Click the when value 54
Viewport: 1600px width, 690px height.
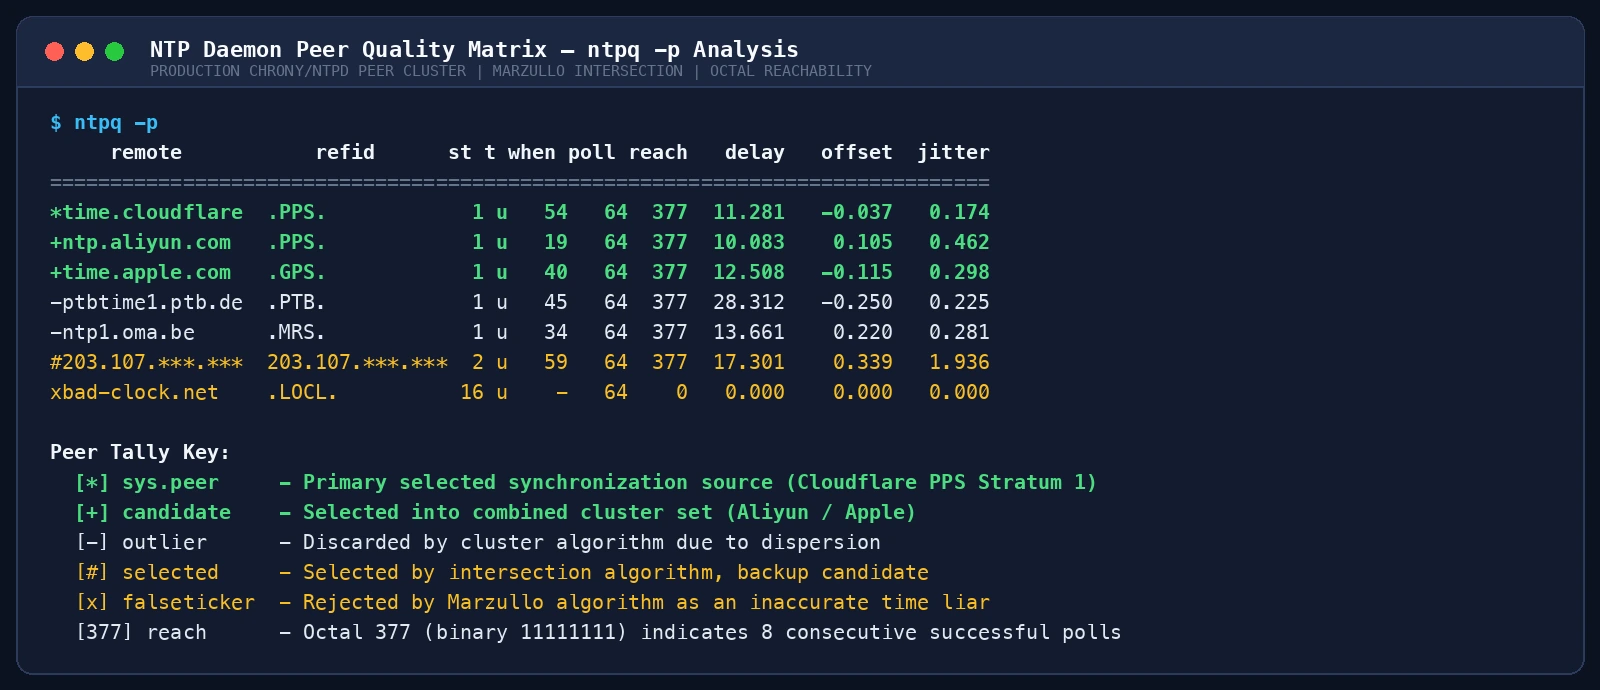click(556, 212)
